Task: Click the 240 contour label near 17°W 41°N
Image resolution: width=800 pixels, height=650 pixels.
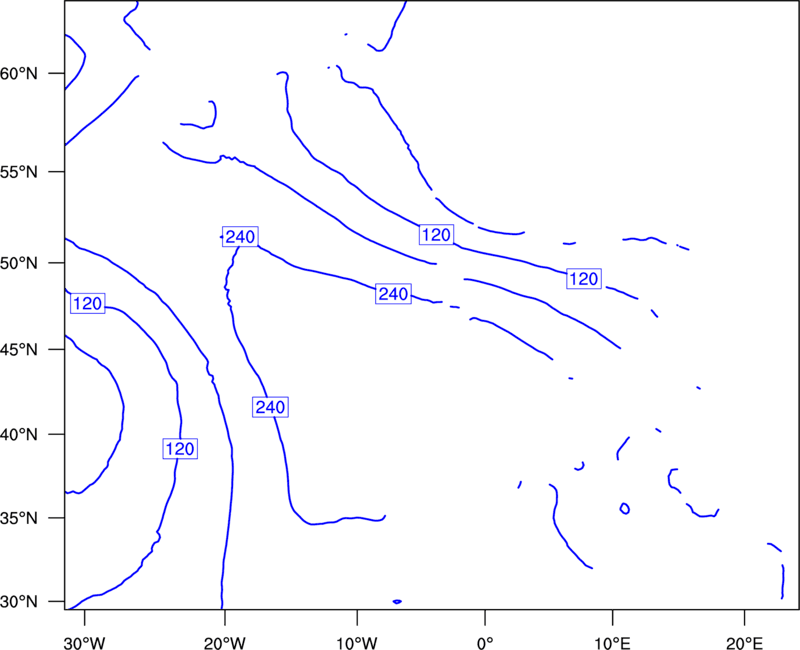Action: (270, 407)
